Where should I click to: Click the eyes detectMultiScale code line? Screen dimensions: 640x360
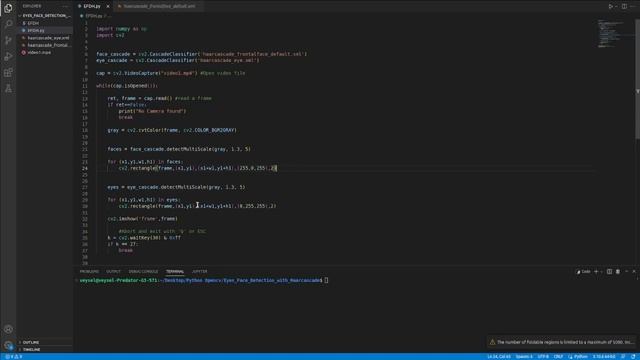tap(176, 187)
